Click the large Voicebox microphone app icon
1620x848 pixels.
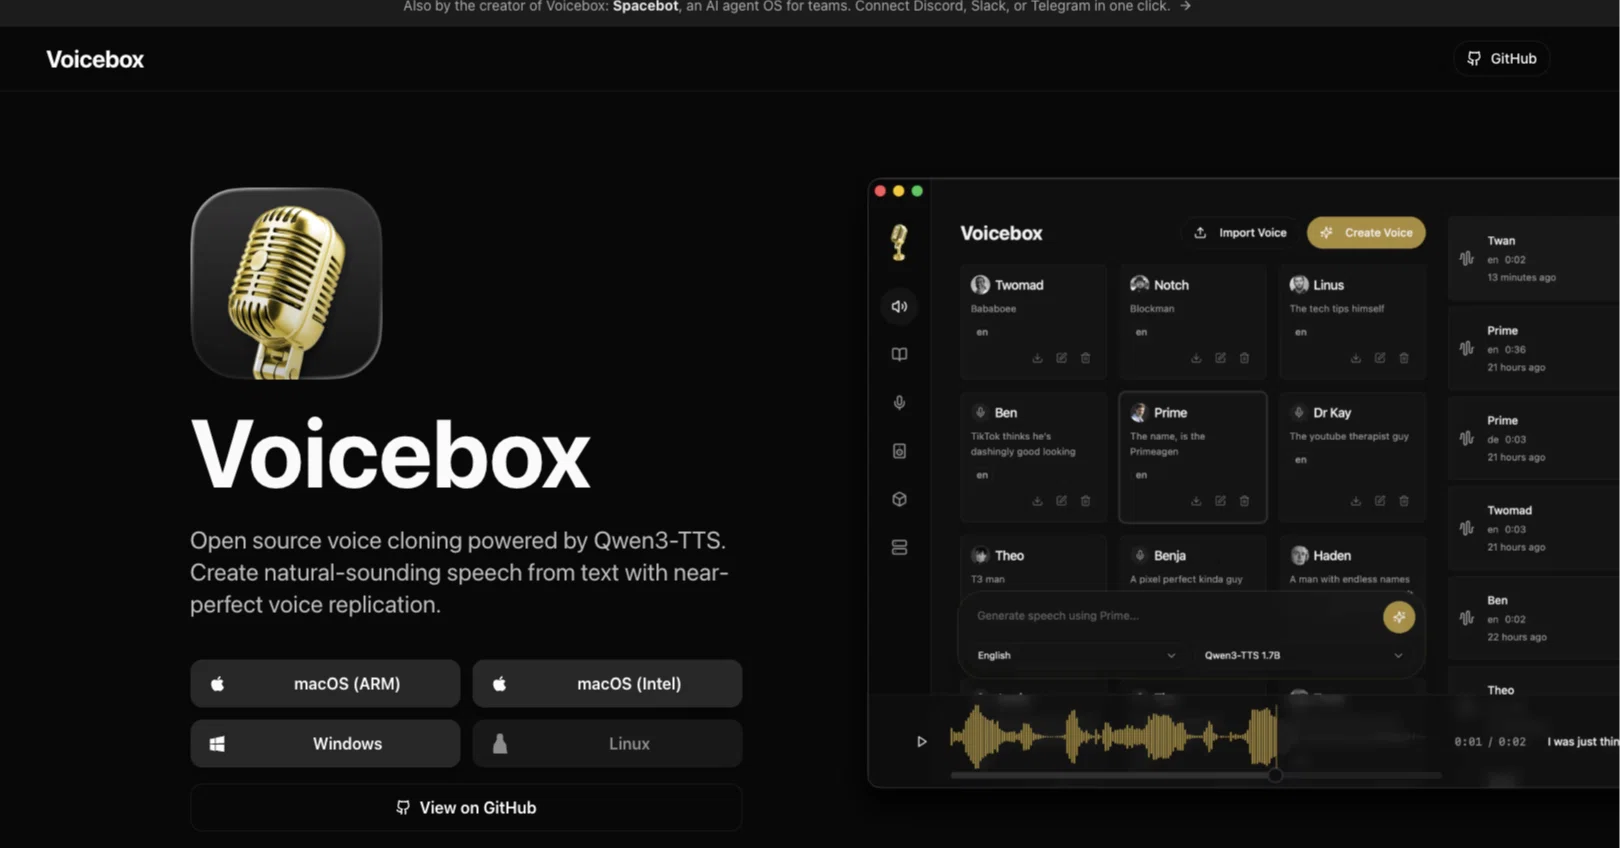pos(286,284)
